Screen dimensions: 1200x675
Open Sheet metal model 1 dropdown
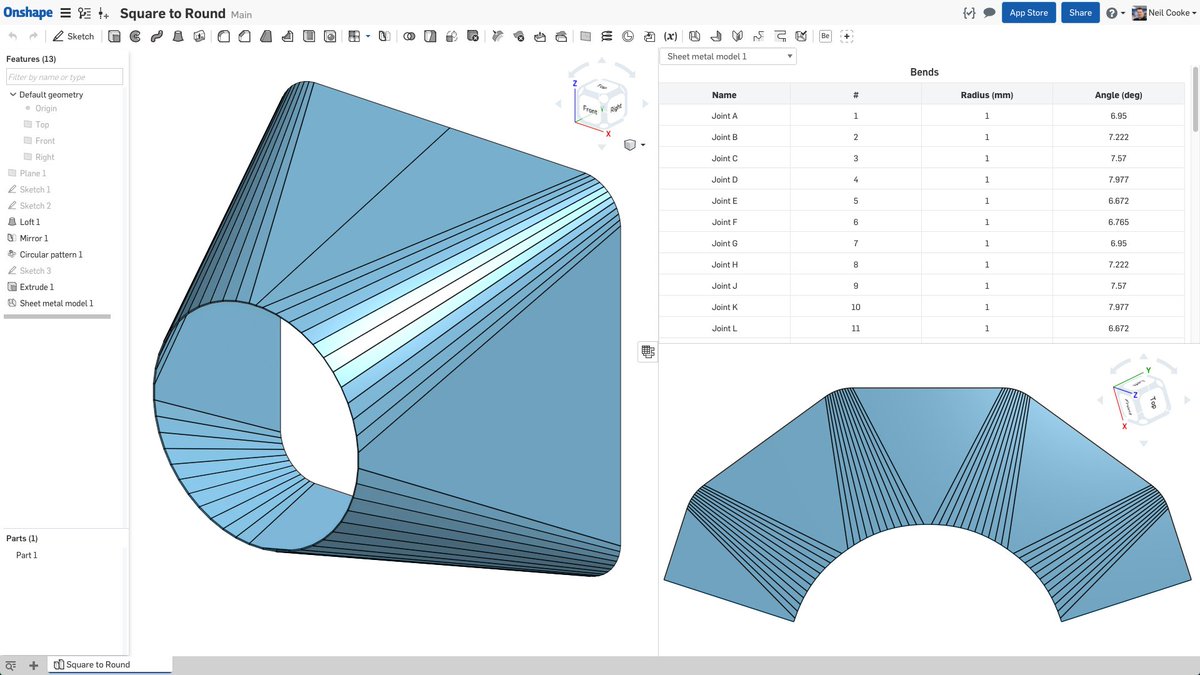pyautogui.click(x=728, y=57)
